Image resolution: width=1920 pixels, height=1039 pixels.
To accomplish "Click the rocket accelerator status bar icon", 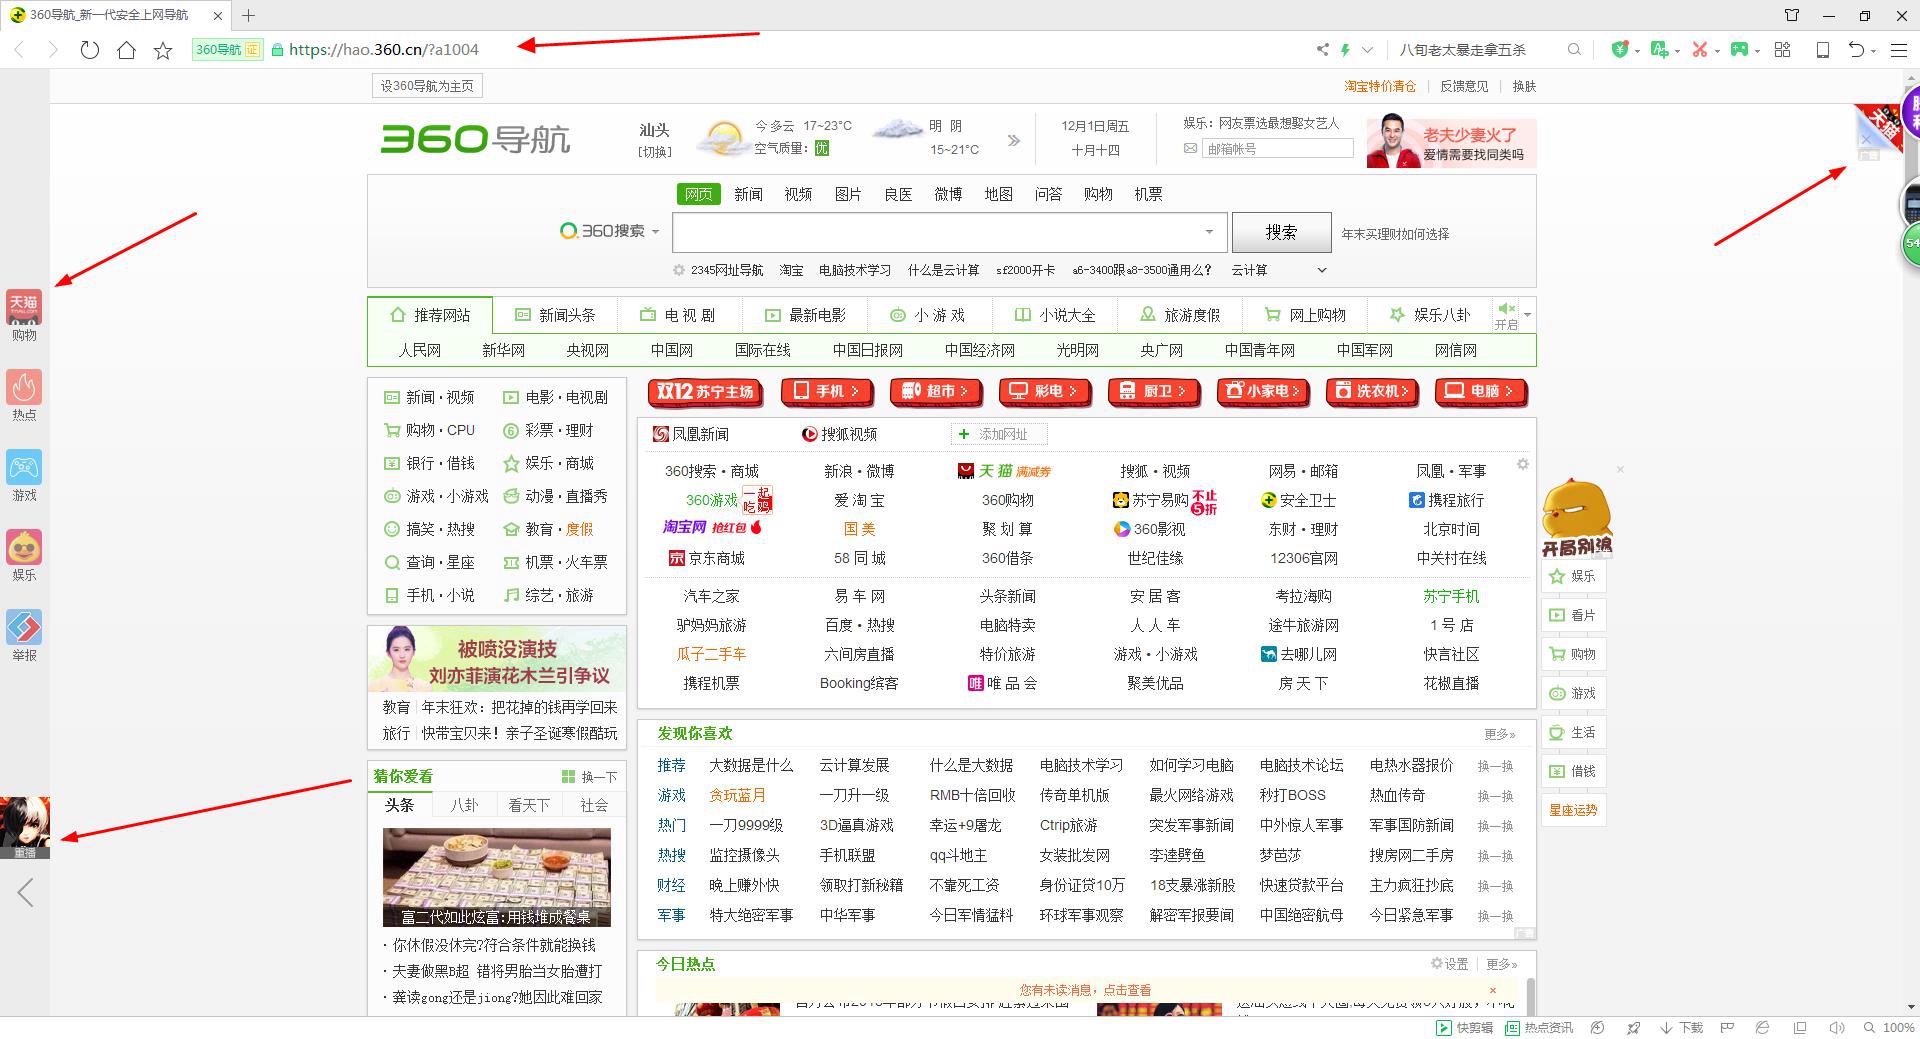I will click(1633, 1027).
